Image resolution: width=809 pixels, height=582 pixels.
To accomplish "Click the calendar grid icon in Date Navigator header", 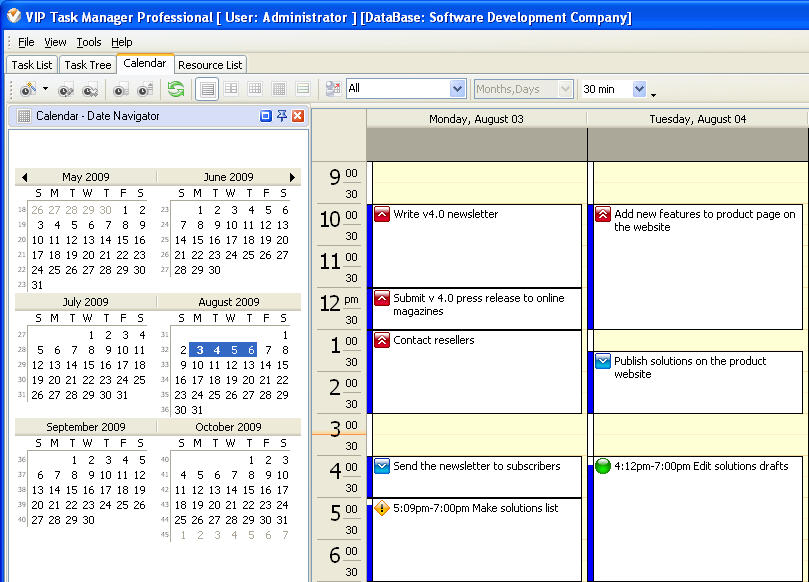I will point(24,116).
